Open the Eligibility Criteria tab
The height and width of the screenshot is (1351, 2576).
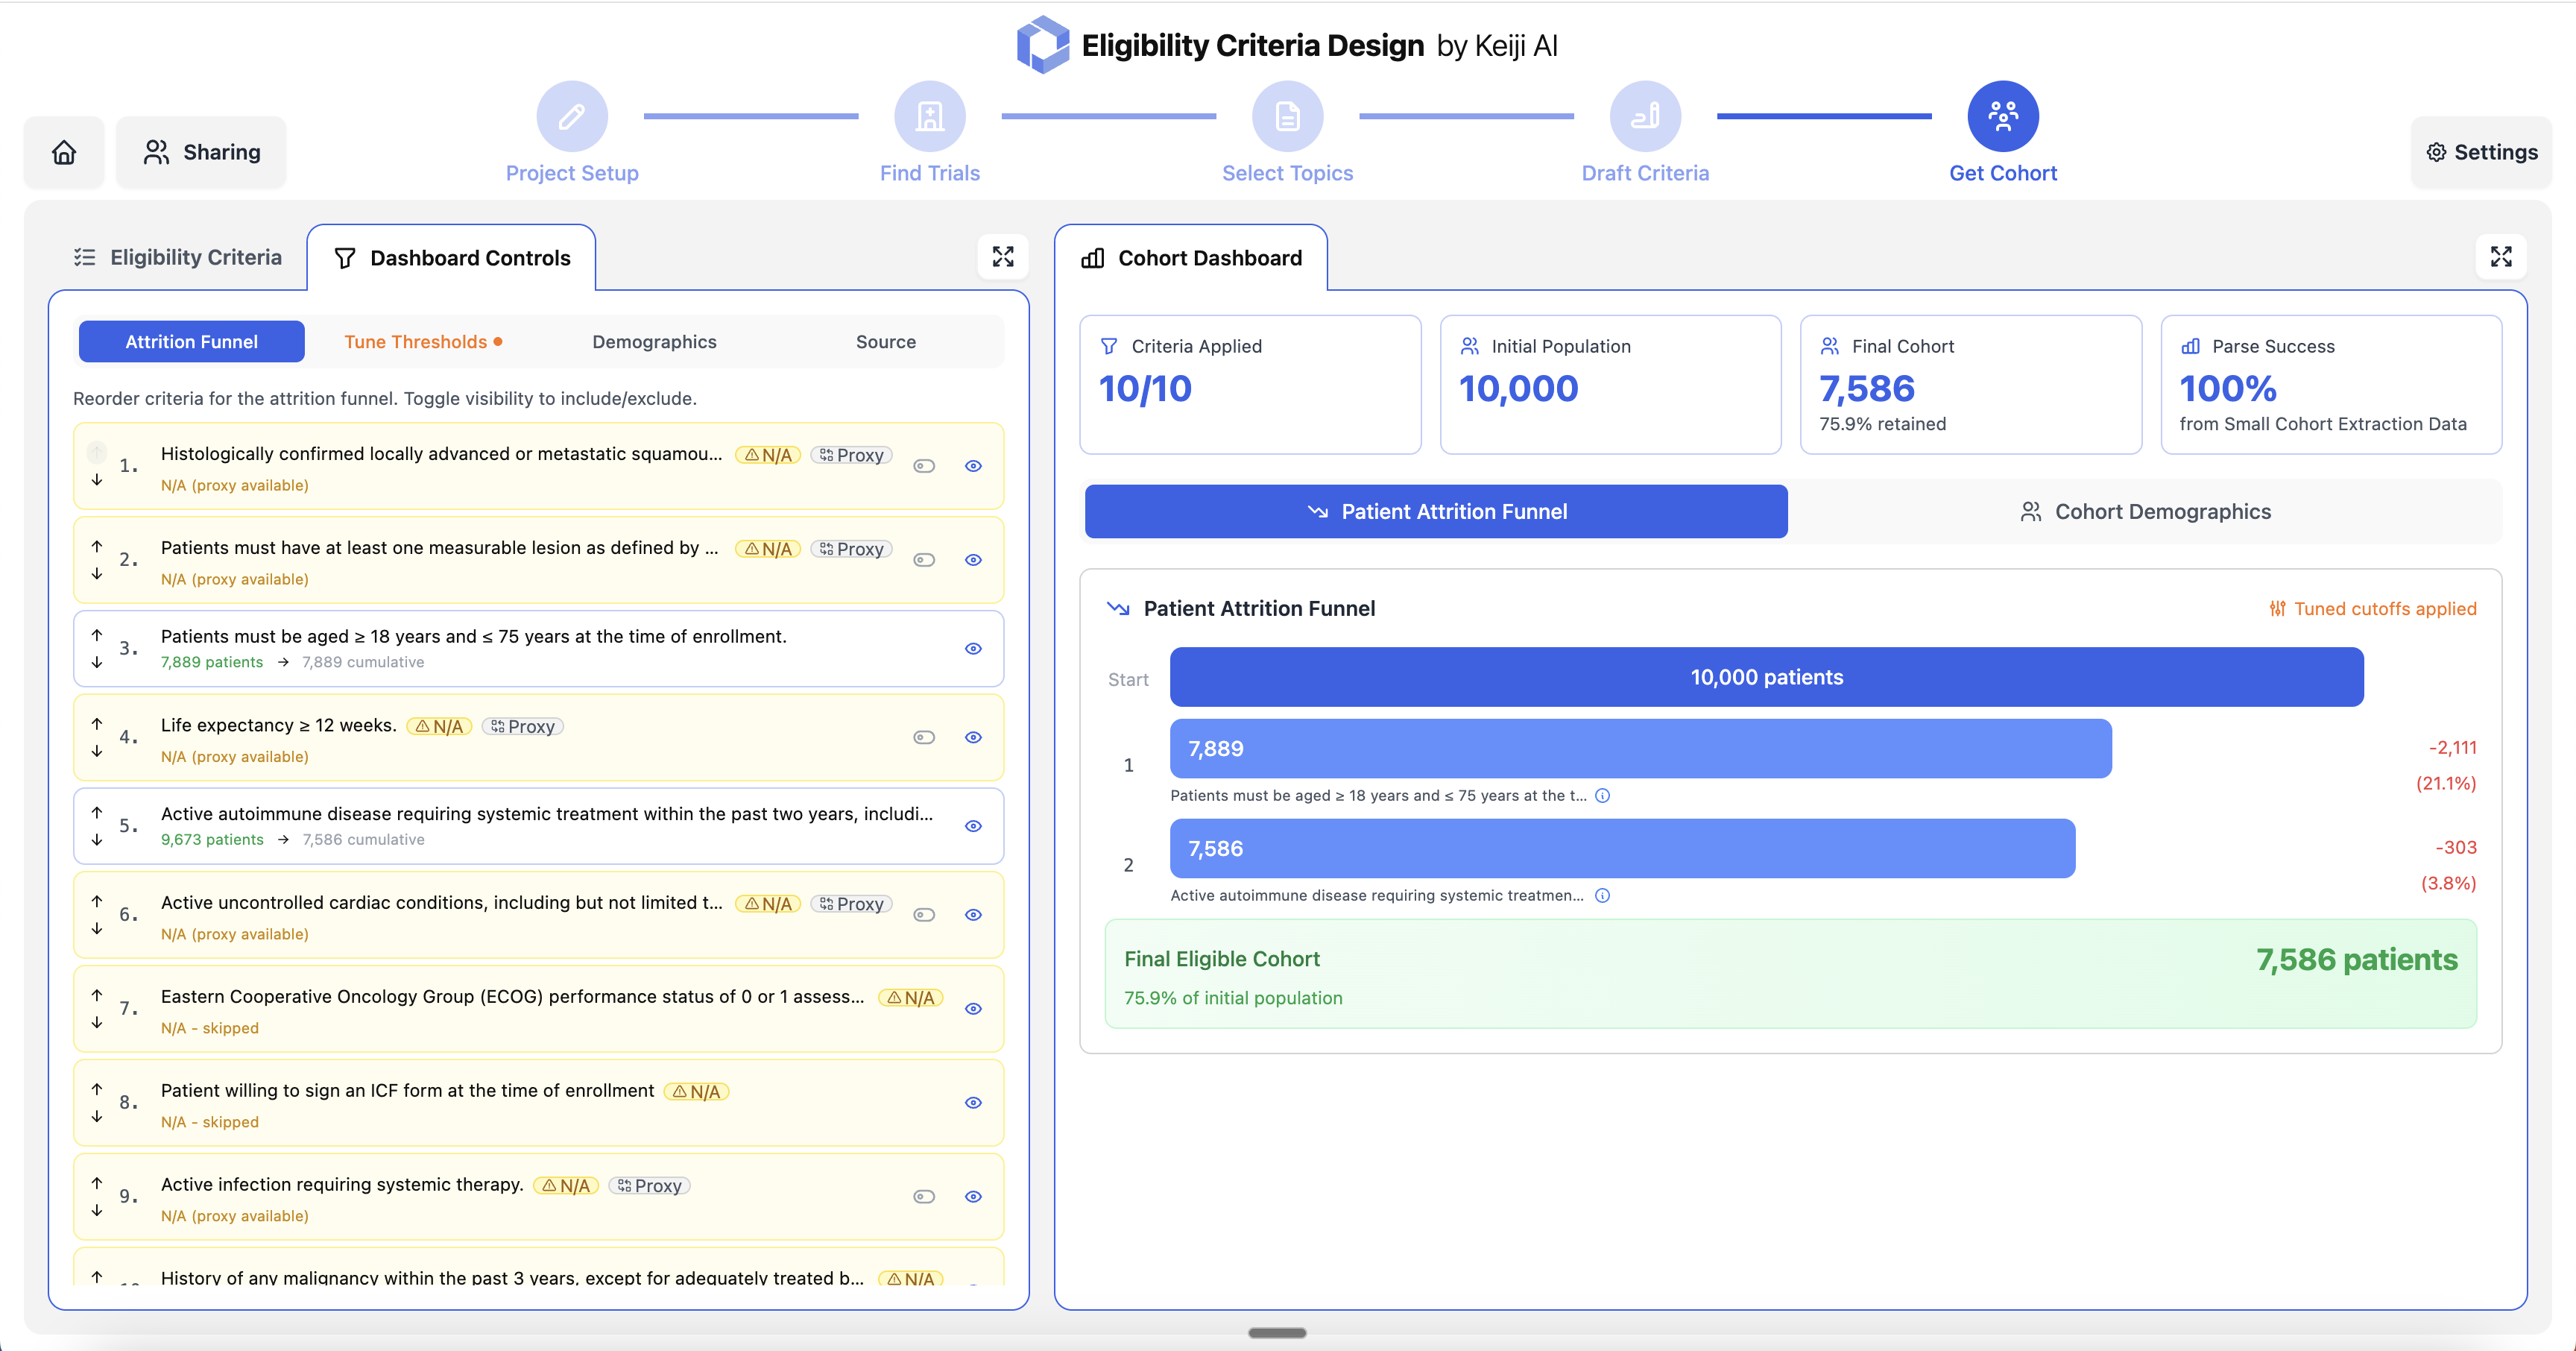(x=178, y=258)
